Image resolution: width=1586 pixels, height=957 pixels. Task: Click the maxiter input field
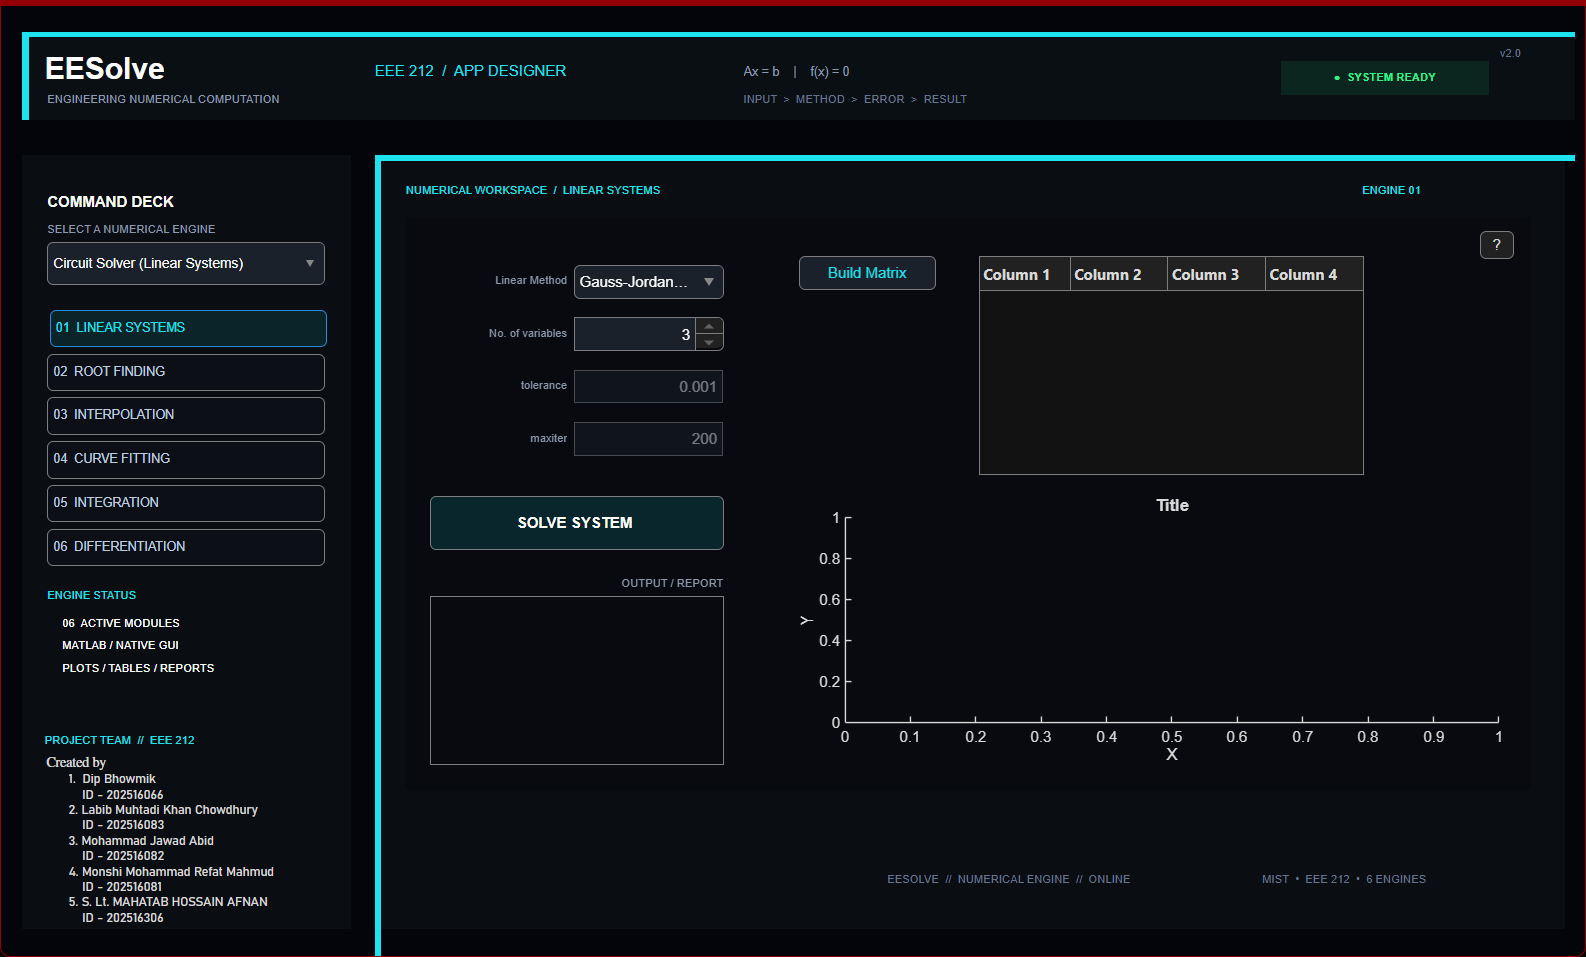coord(648,439)
